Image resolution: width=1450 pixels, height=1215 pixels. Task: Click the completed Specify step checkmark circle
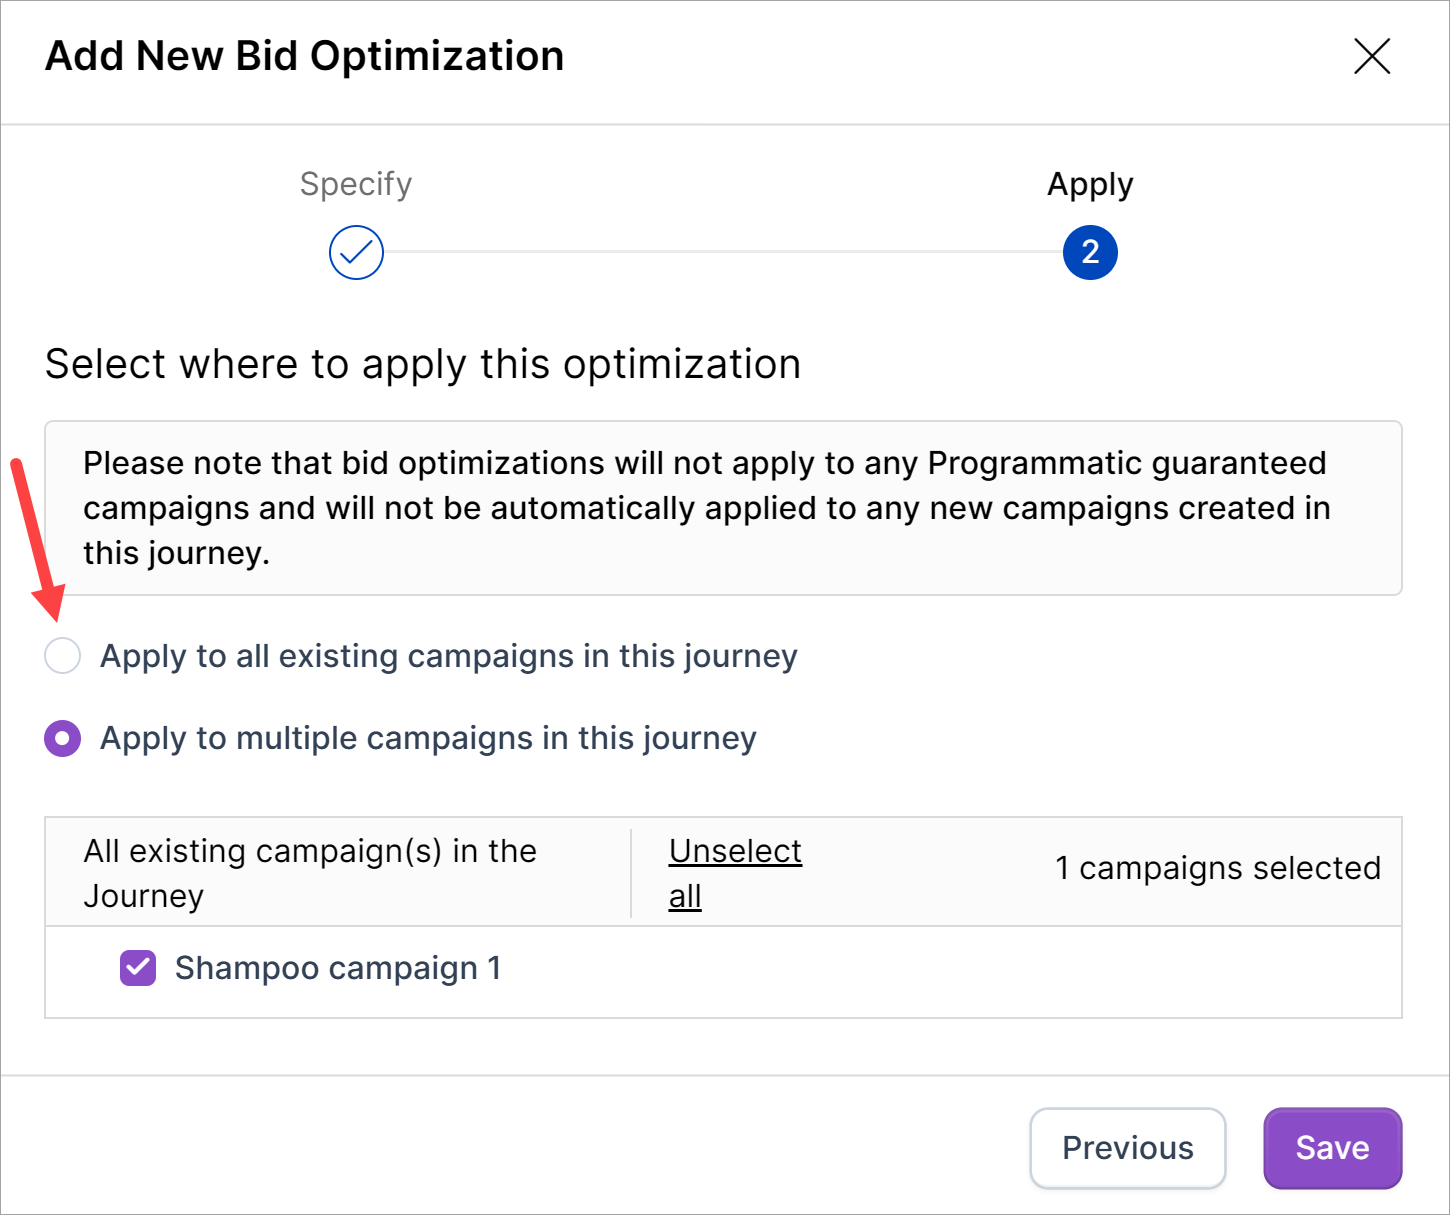pos(356,253)
